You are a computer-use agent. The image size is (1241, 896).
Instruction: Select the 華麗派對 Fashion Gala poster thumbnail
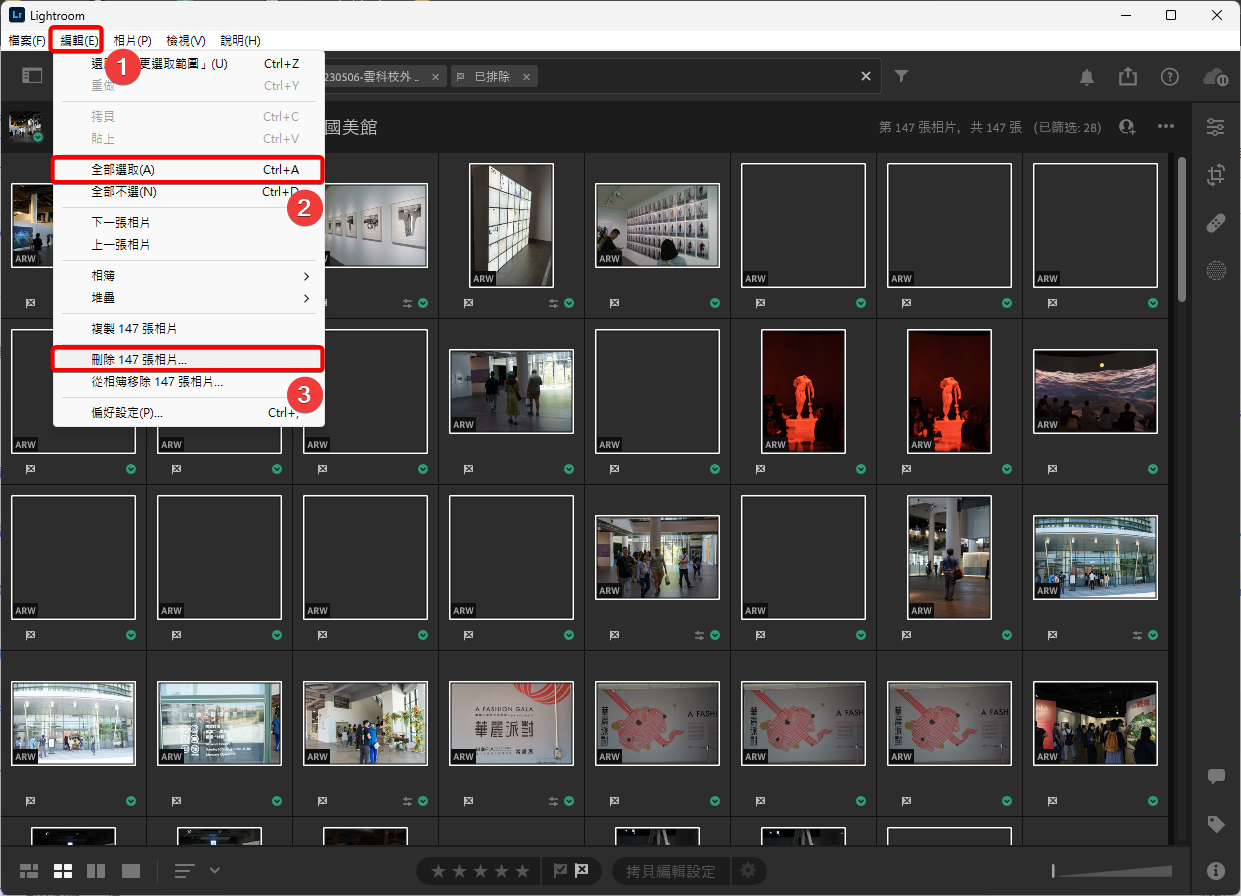click(511, 724)
